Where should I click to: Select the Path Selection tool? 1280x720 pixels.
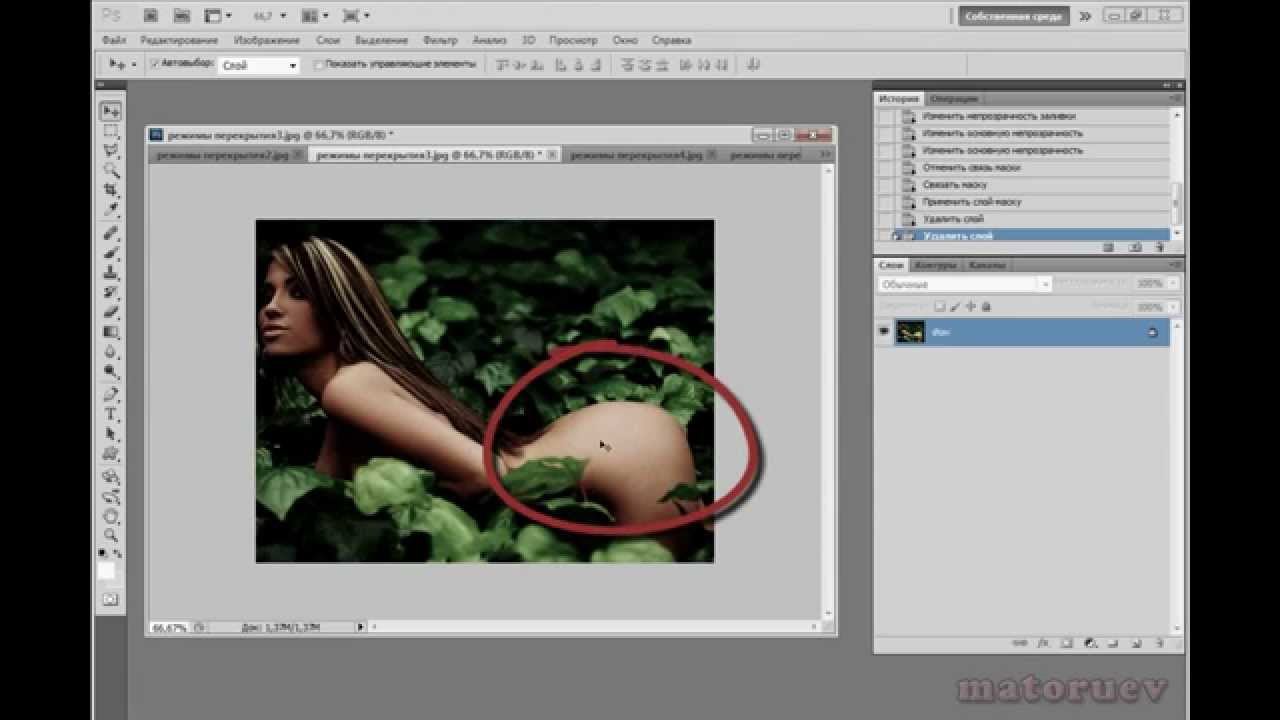[111, 435]
